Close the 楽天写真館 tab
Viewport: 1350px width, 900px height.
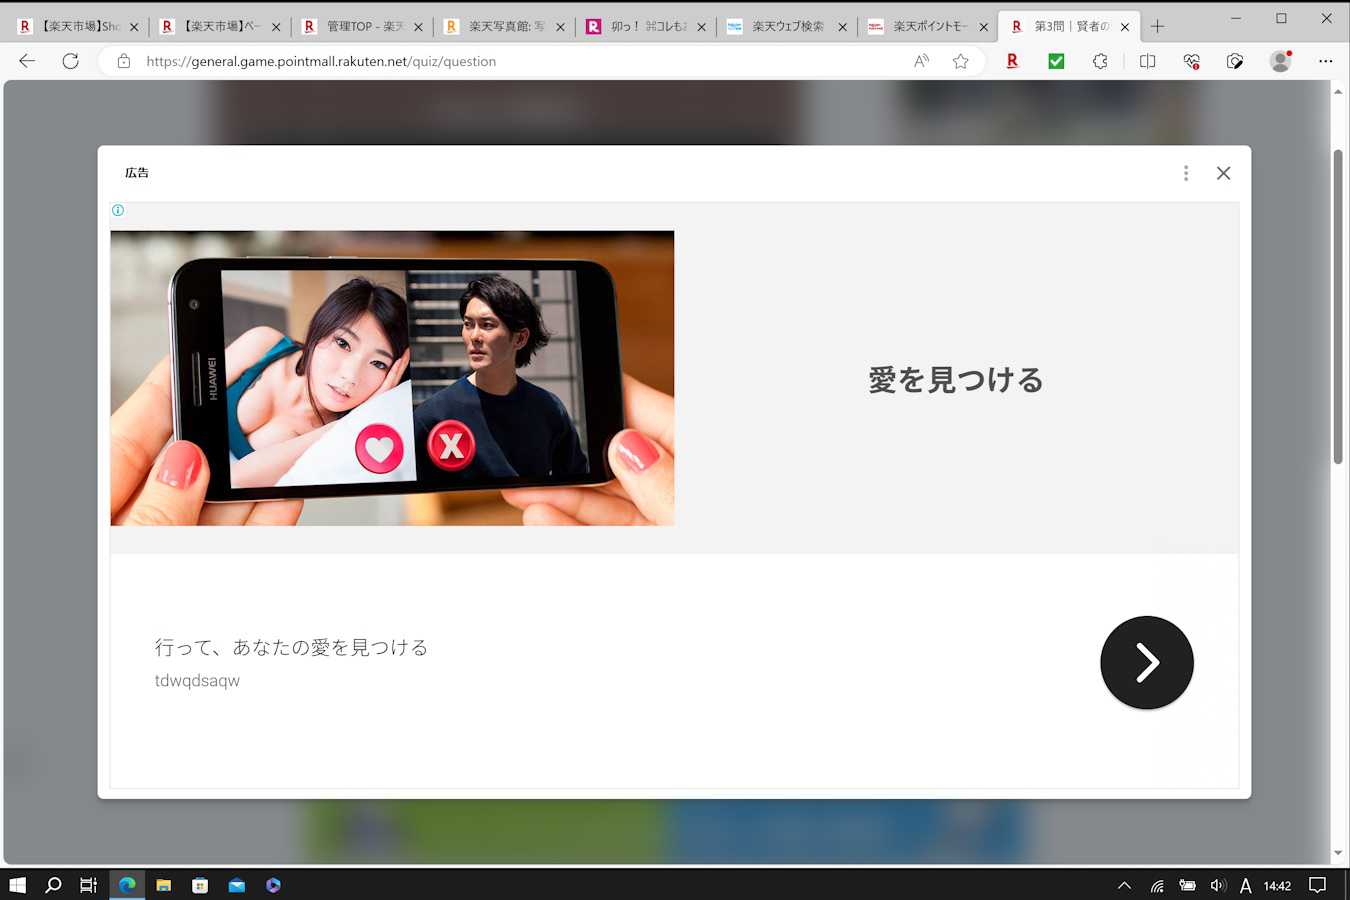(560, 27)
